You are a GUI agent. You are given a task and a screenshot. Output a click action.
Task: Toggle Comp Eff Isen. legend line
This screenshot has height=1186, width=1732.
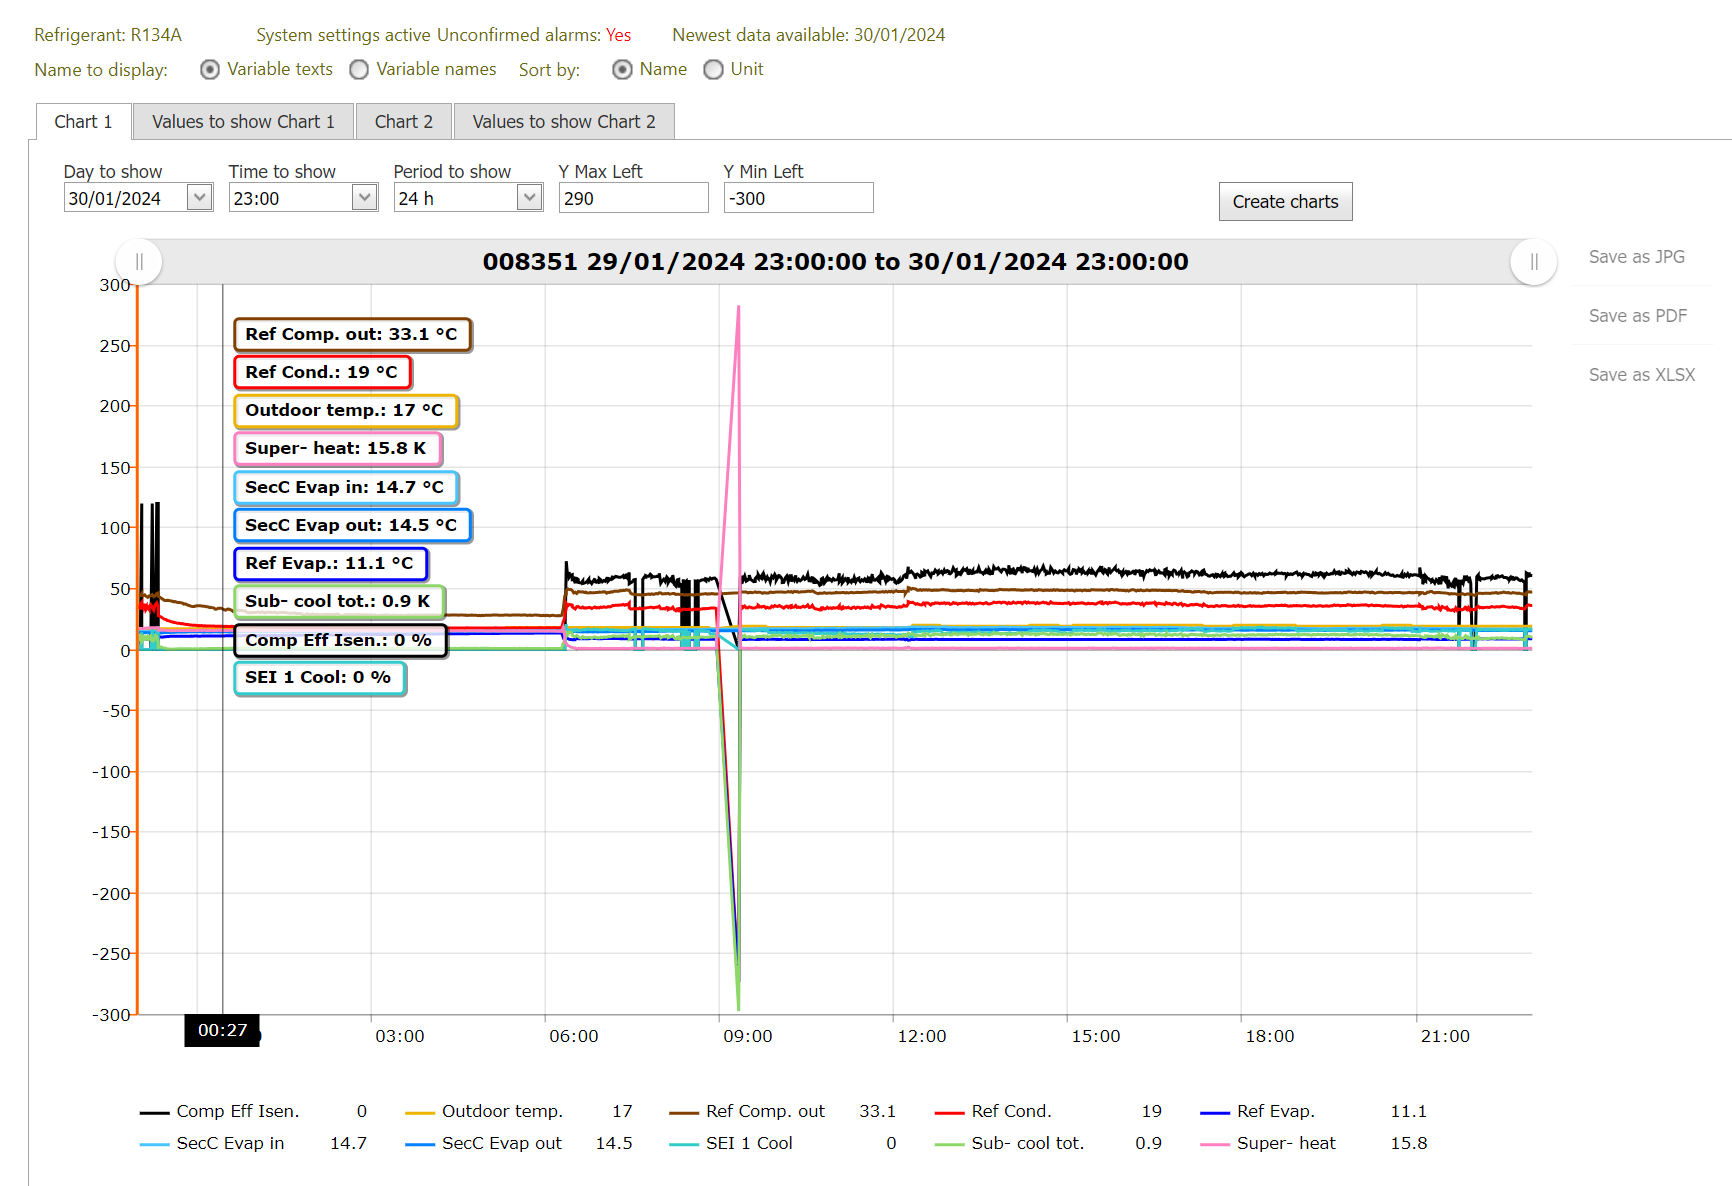237,1111
